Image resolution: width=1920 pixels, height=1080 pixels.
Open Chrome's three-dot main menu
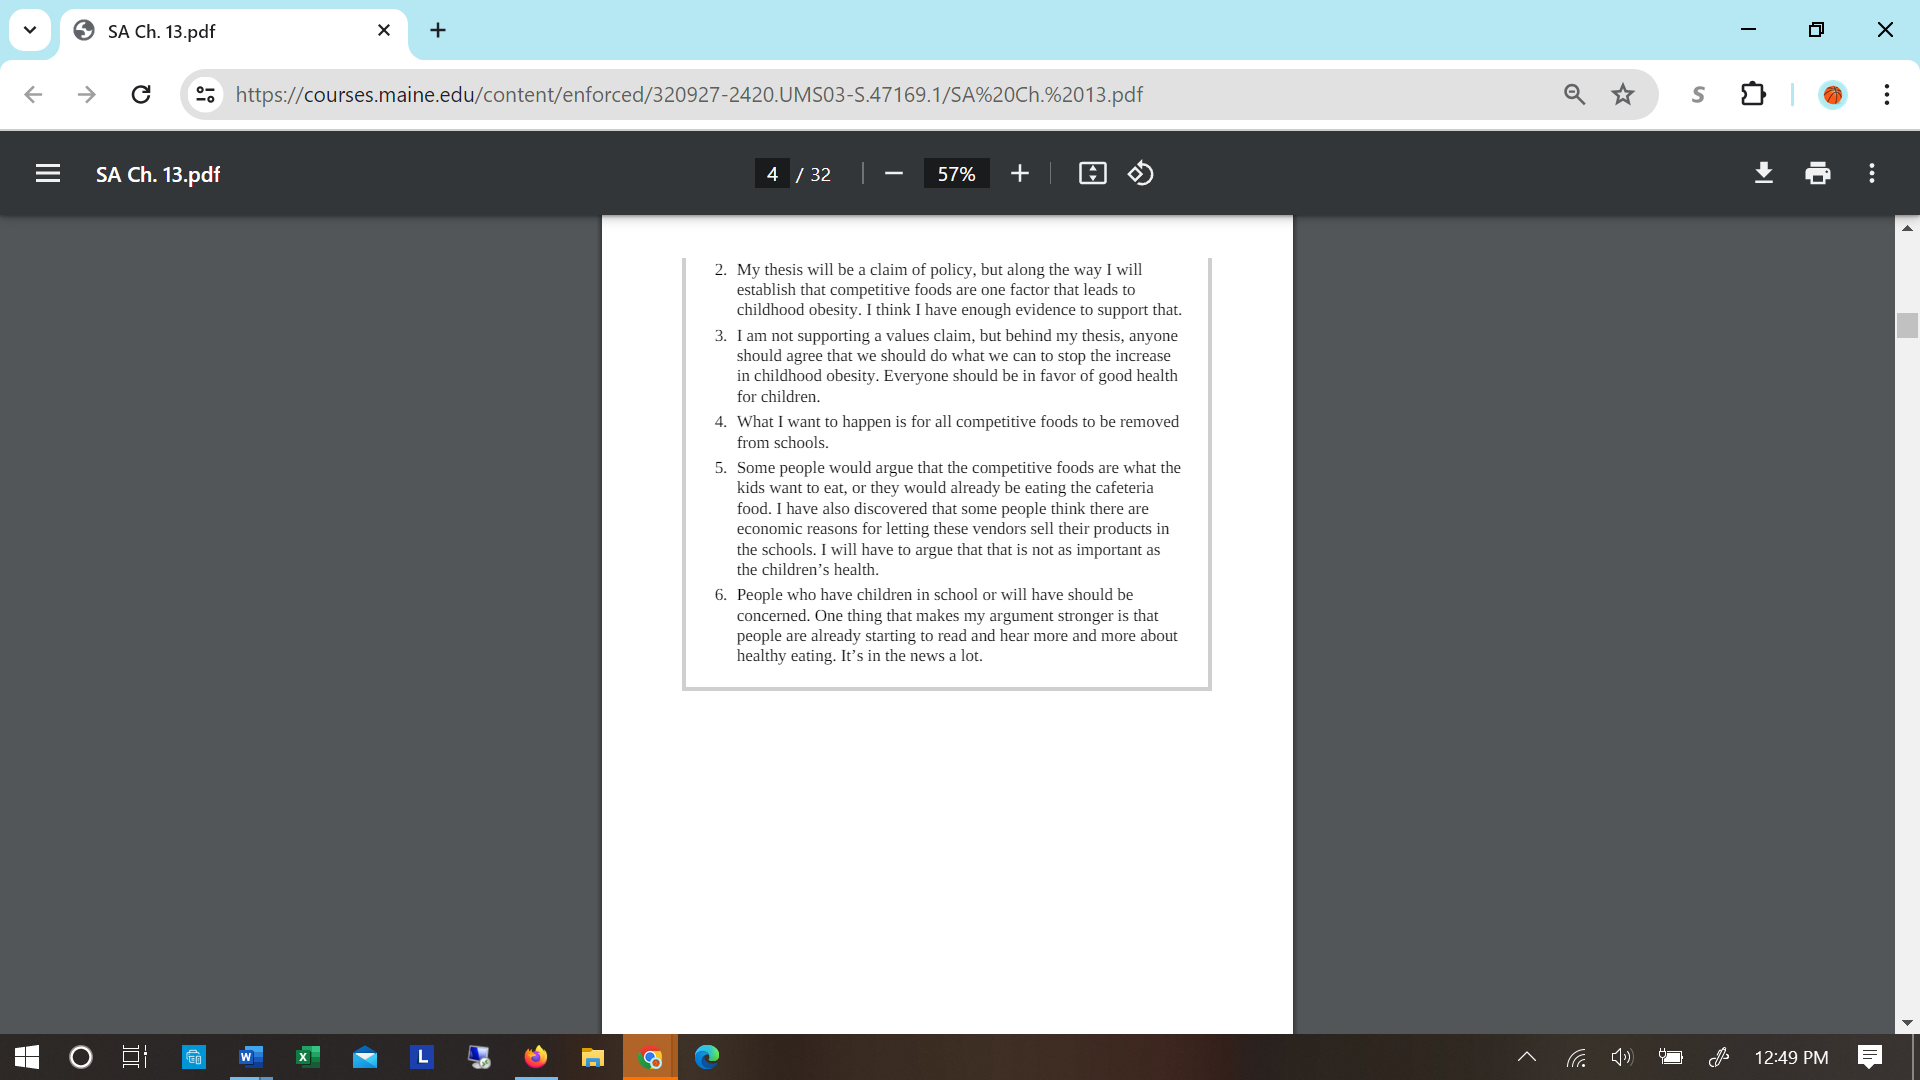coord(1886,95)
